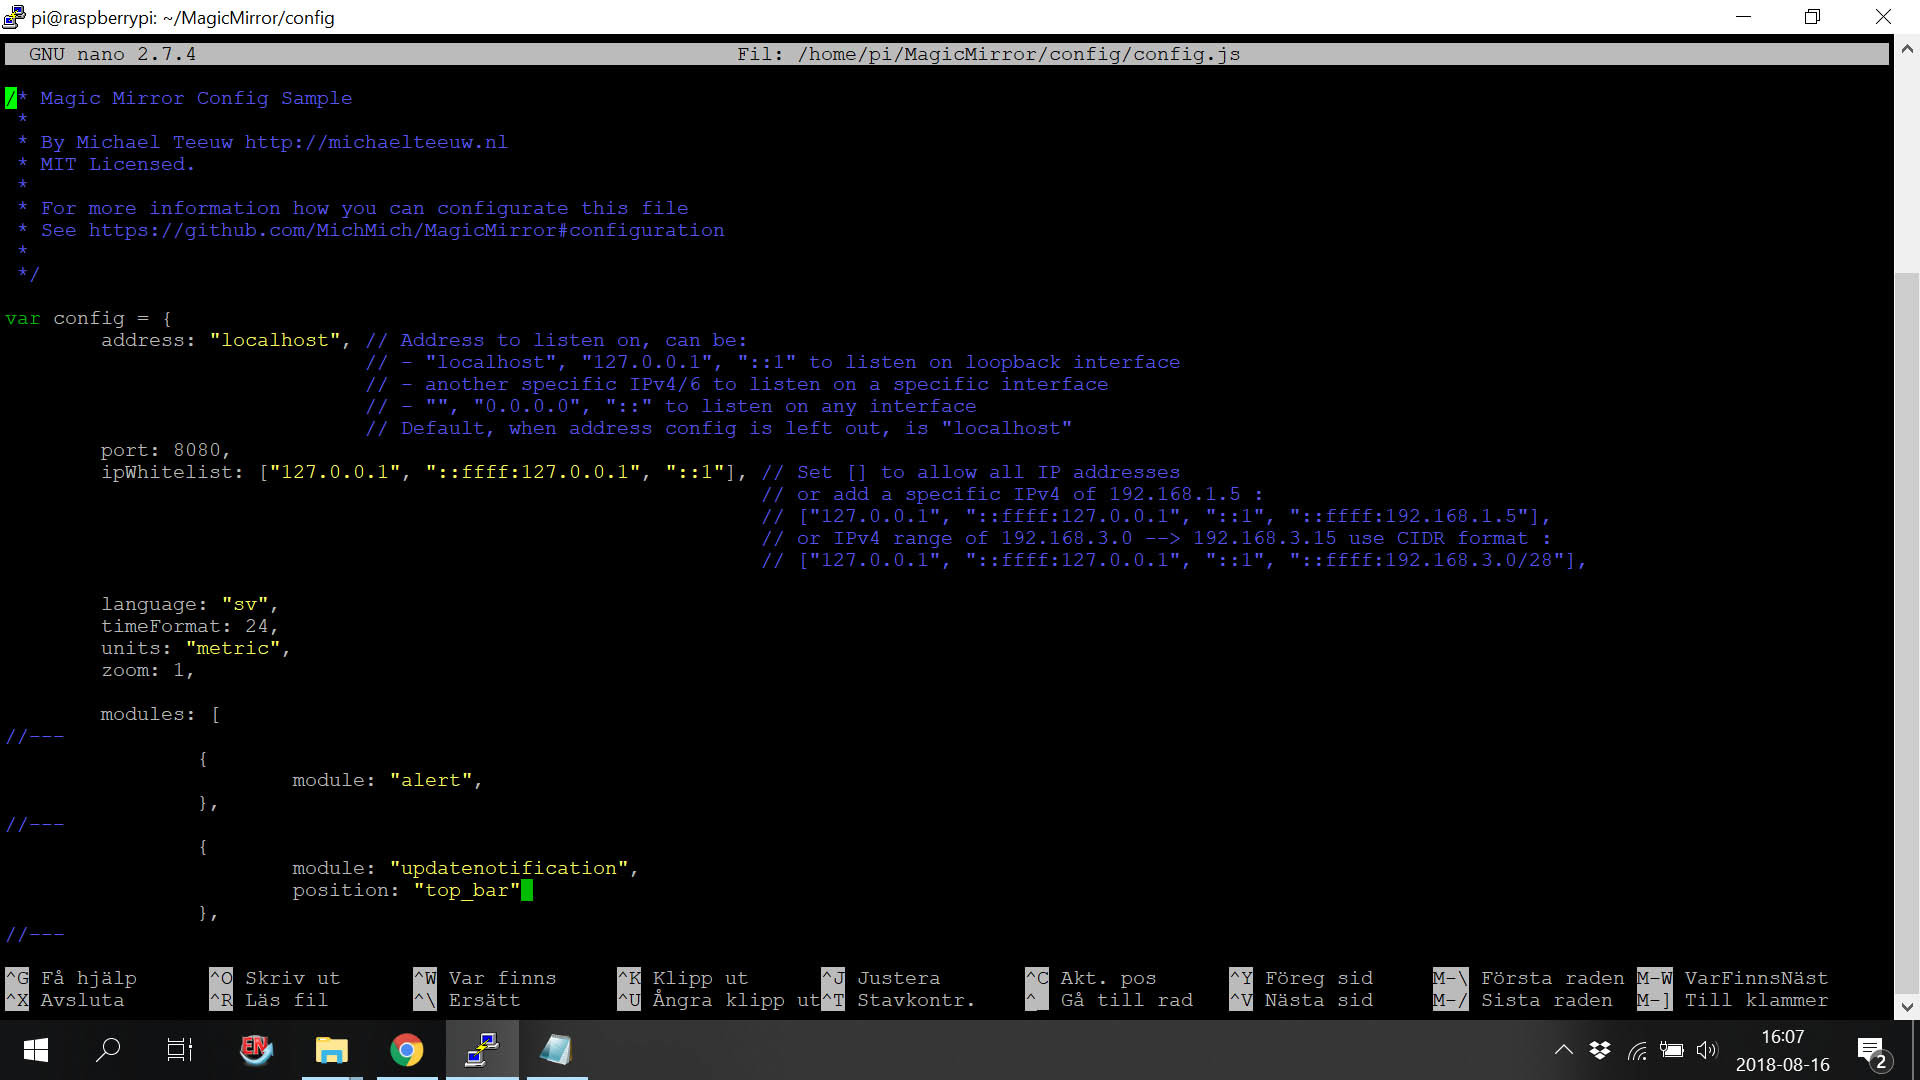The width and height of the screenshot is (1920, 1080).
Task: Click the ^J Justera shortcut label
Action: click(x=898, y=978)
